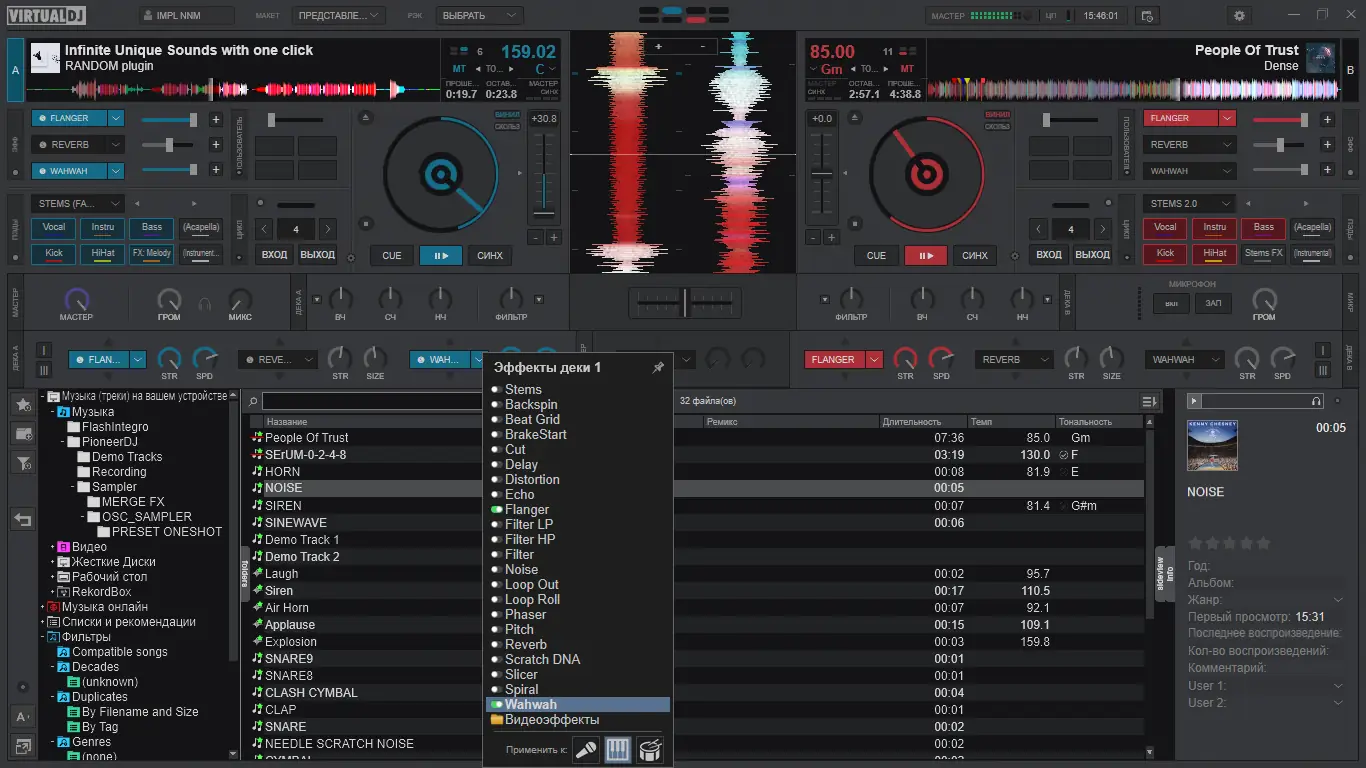Screen dimensions: 1366x768
Task: Apply effects to microphone icon
Action: click(586, 749)
